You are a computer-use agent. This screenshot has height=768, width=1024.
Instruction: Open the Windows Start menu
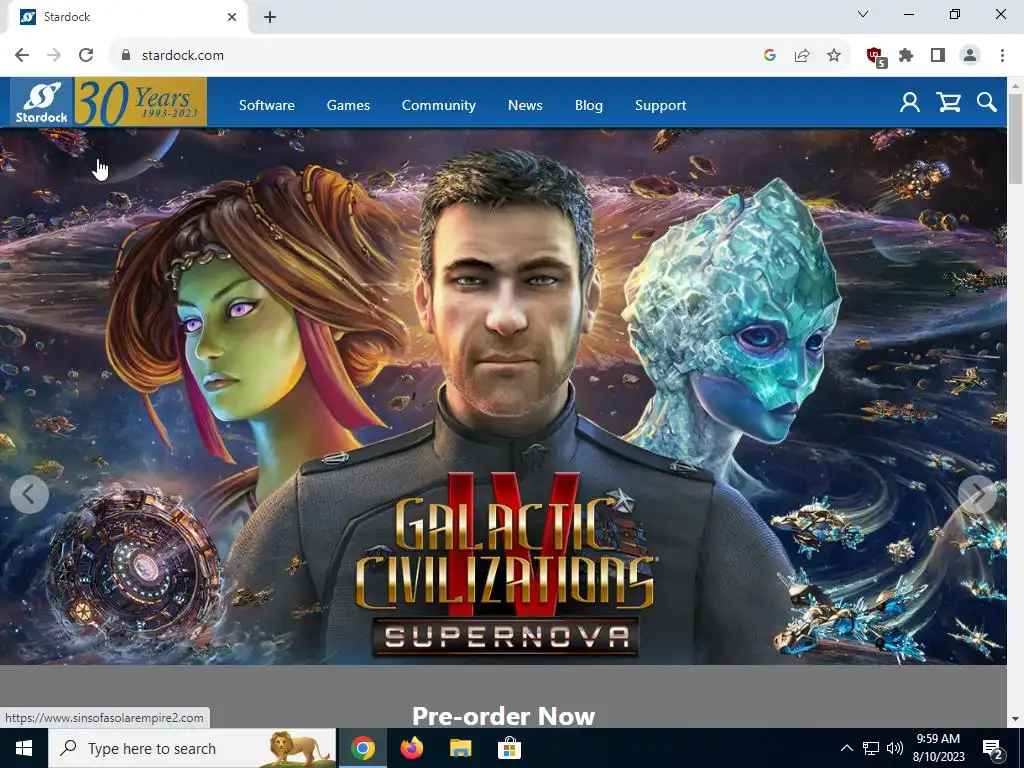pyautogui.click(x=24, y=748)
